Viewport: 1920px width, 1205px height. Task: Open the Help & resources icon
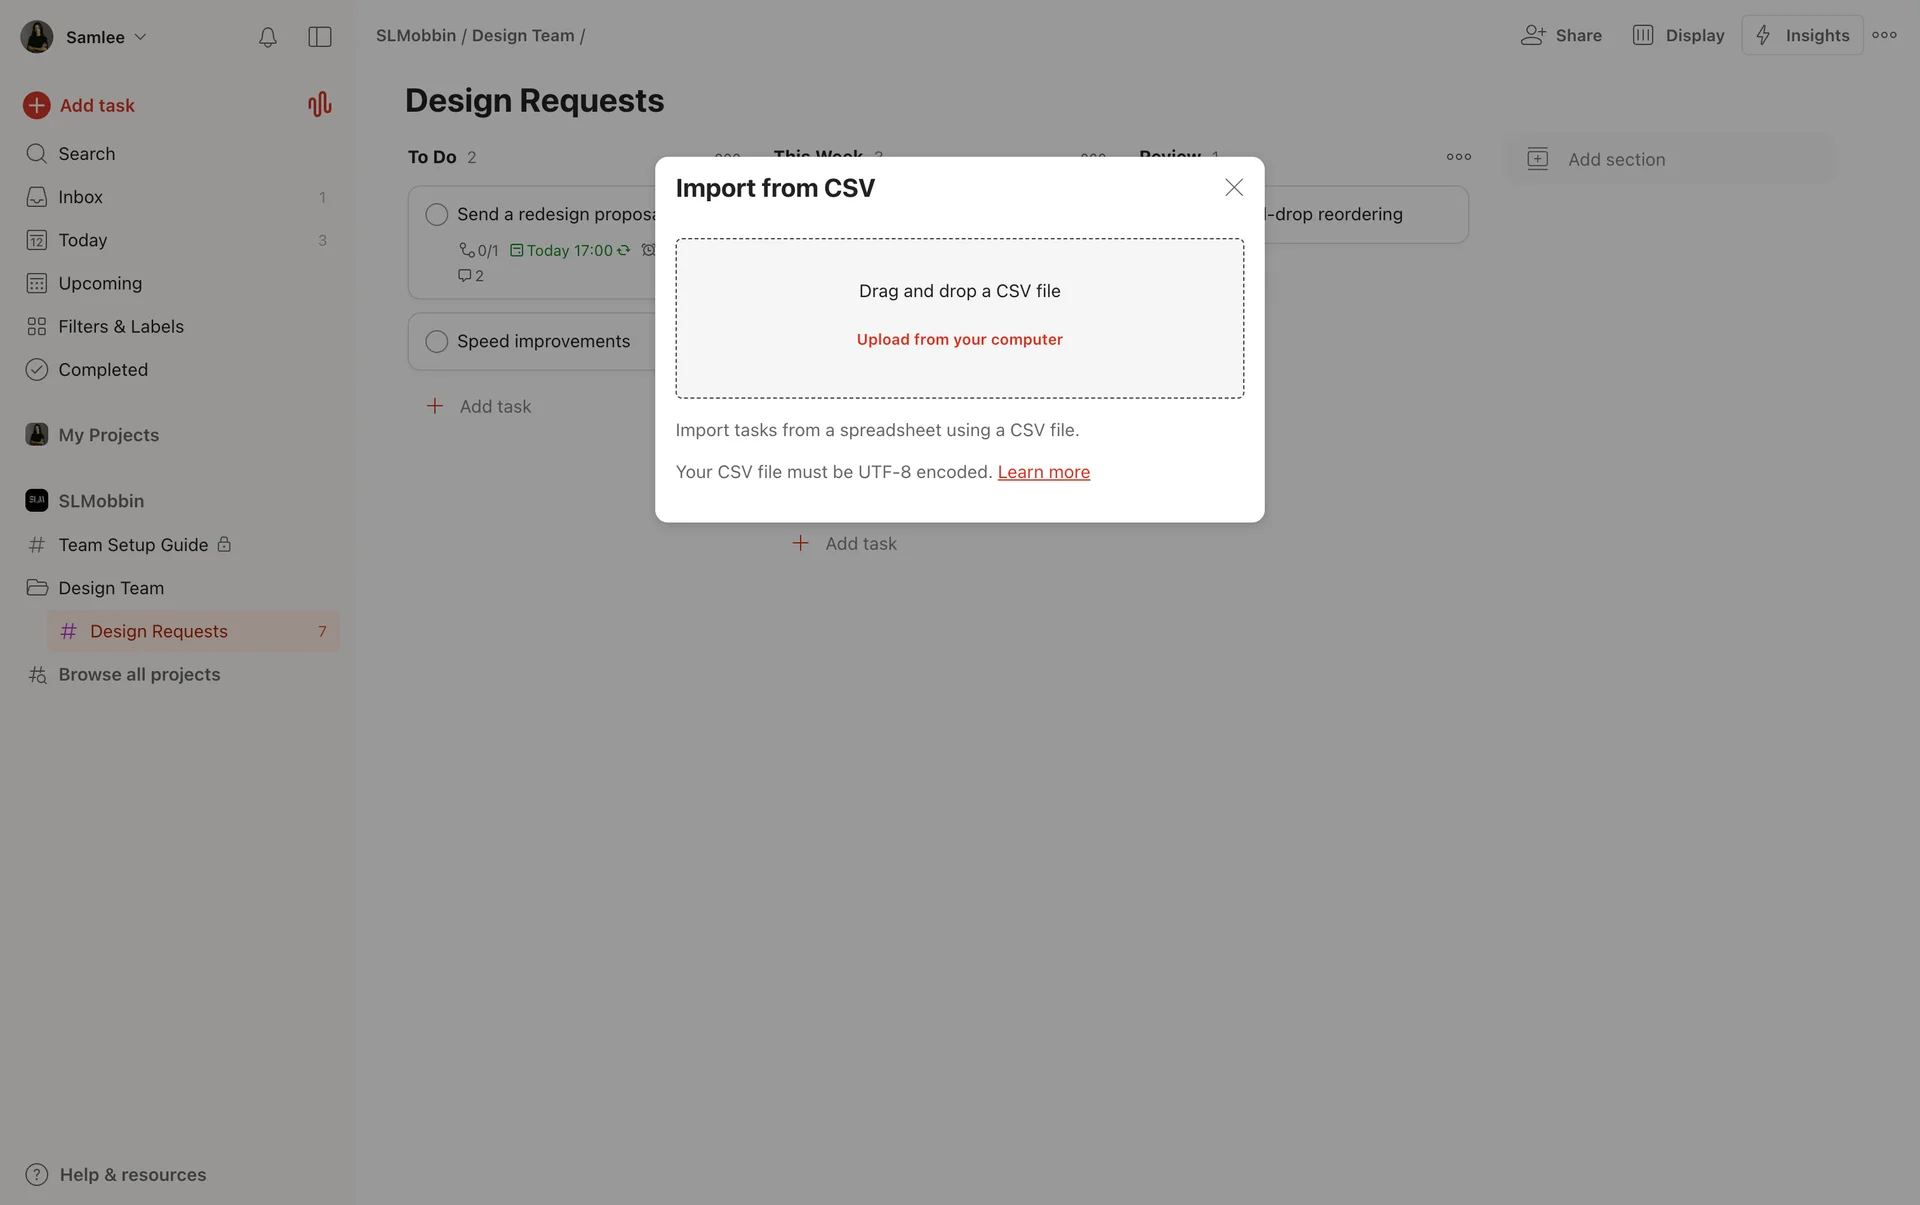click(x=36, y=1174)
